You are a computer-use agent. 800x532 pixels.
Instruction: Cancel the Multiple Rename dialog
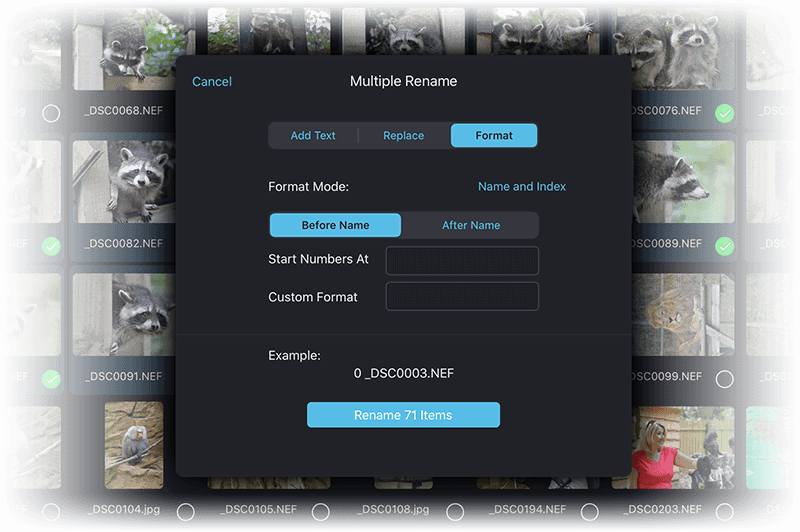212,82
